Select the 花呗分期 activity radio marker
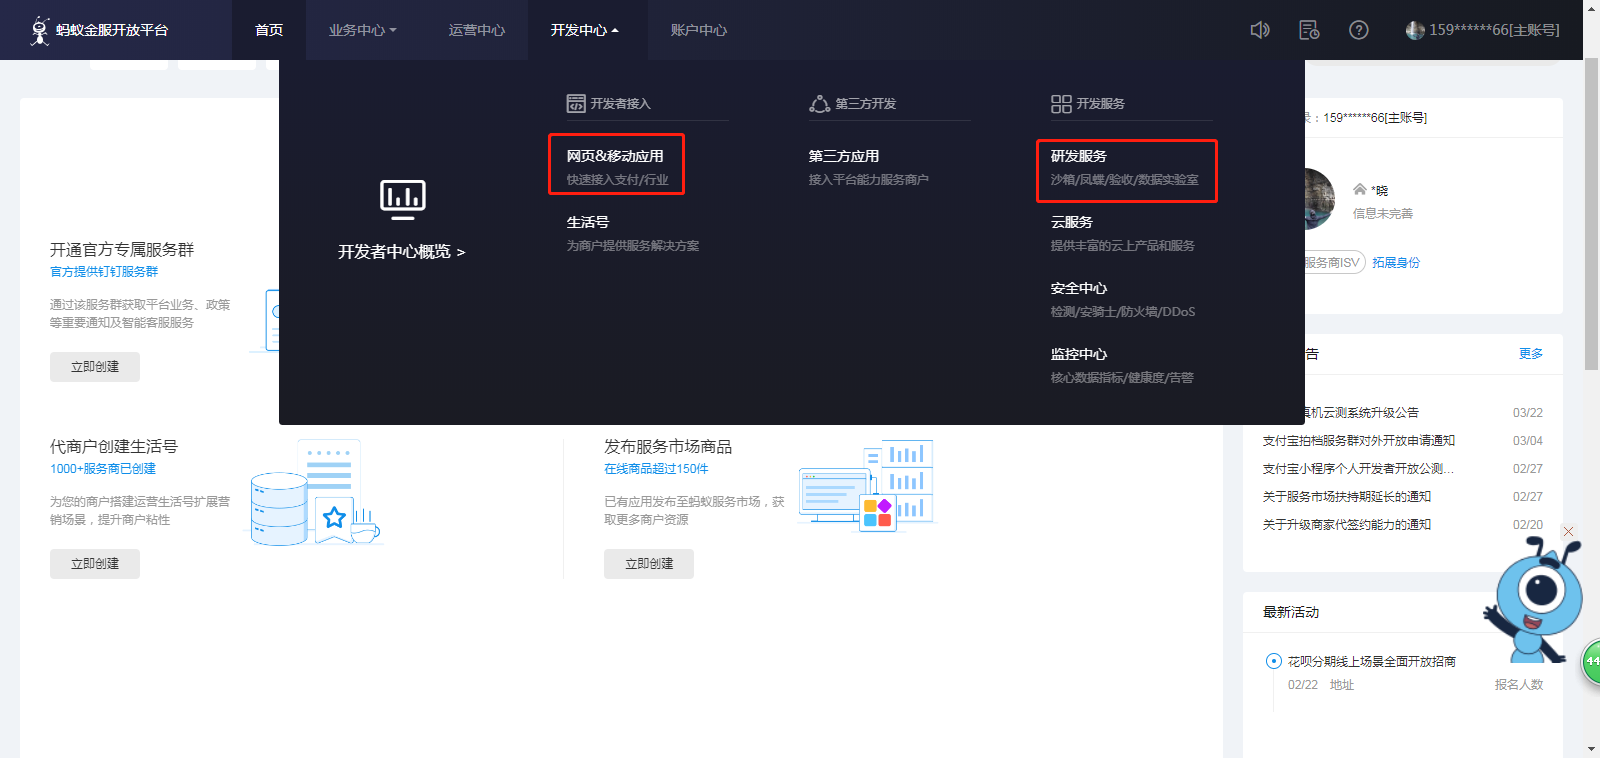The width and height of the screenshot is (1600, 758). [1274, 661]
